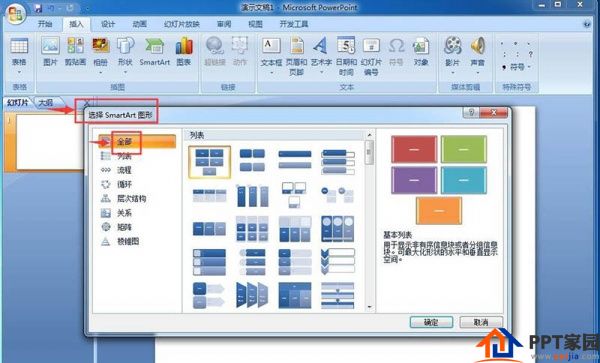Insert 日期和时间 date and time
600x363 pixels.
[x=346, y=56]
